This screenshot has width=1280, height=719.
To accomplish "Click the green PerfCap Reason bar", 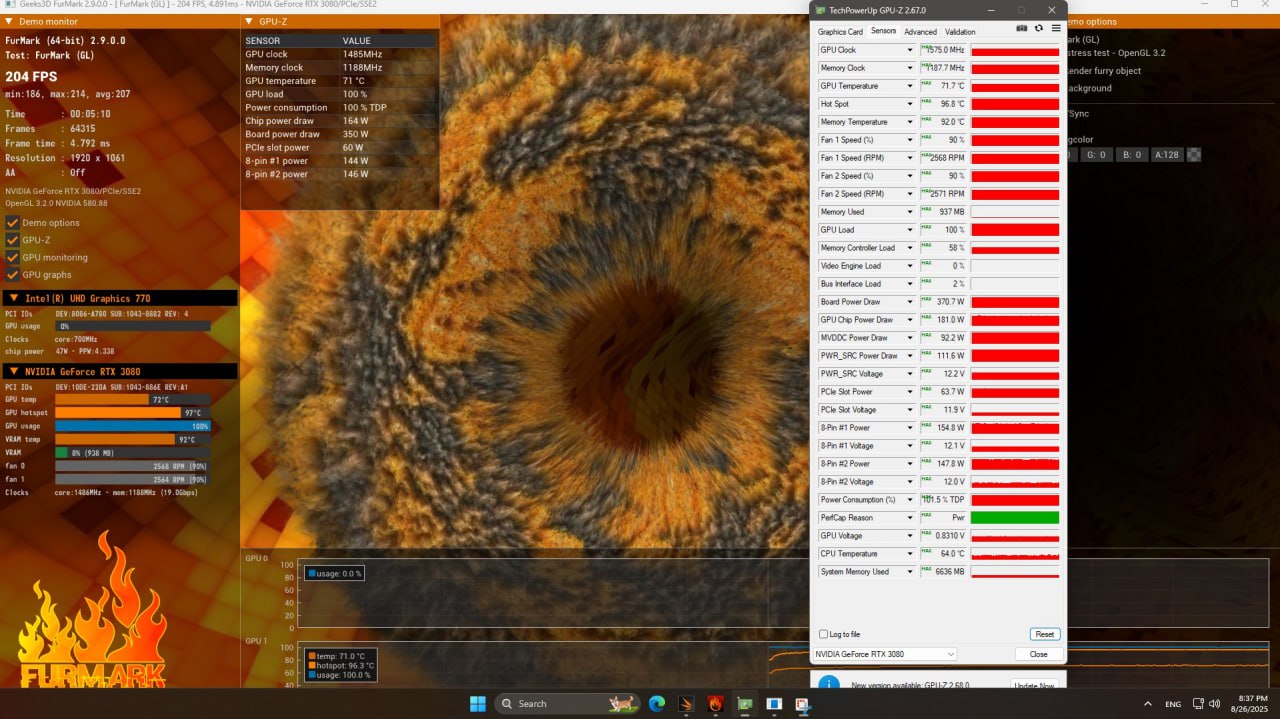I will pyautogui.click(x=1015, y=518).
